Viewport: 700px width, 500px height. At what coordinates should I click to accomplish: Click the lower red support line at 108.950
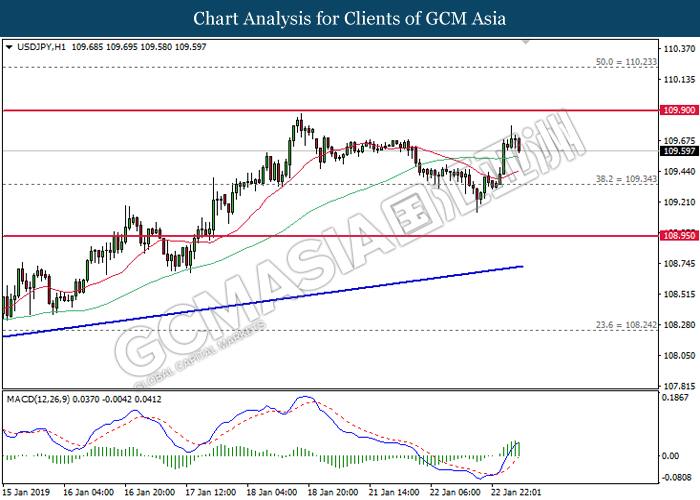tap(330, 236)
